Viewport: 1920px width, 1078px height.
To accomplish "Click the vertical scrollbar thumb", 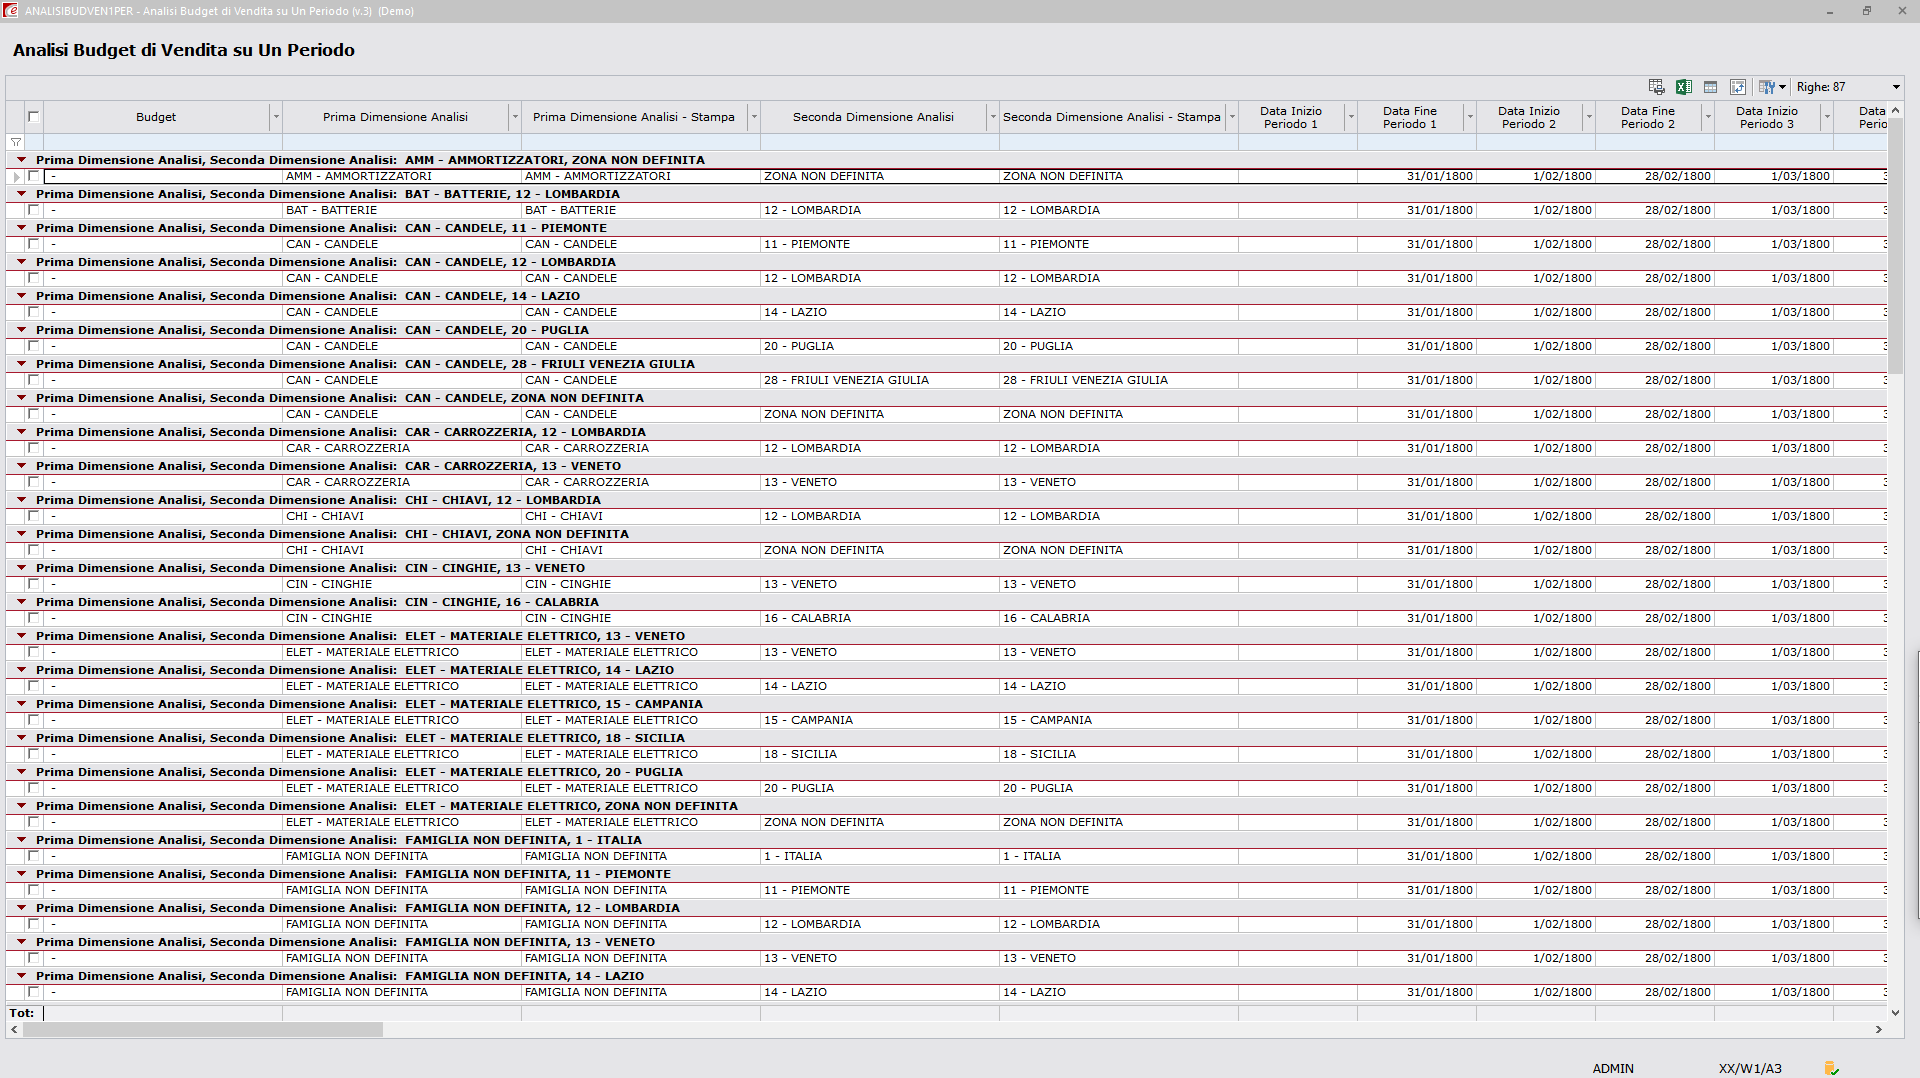I will click(x=1895, y=246).
